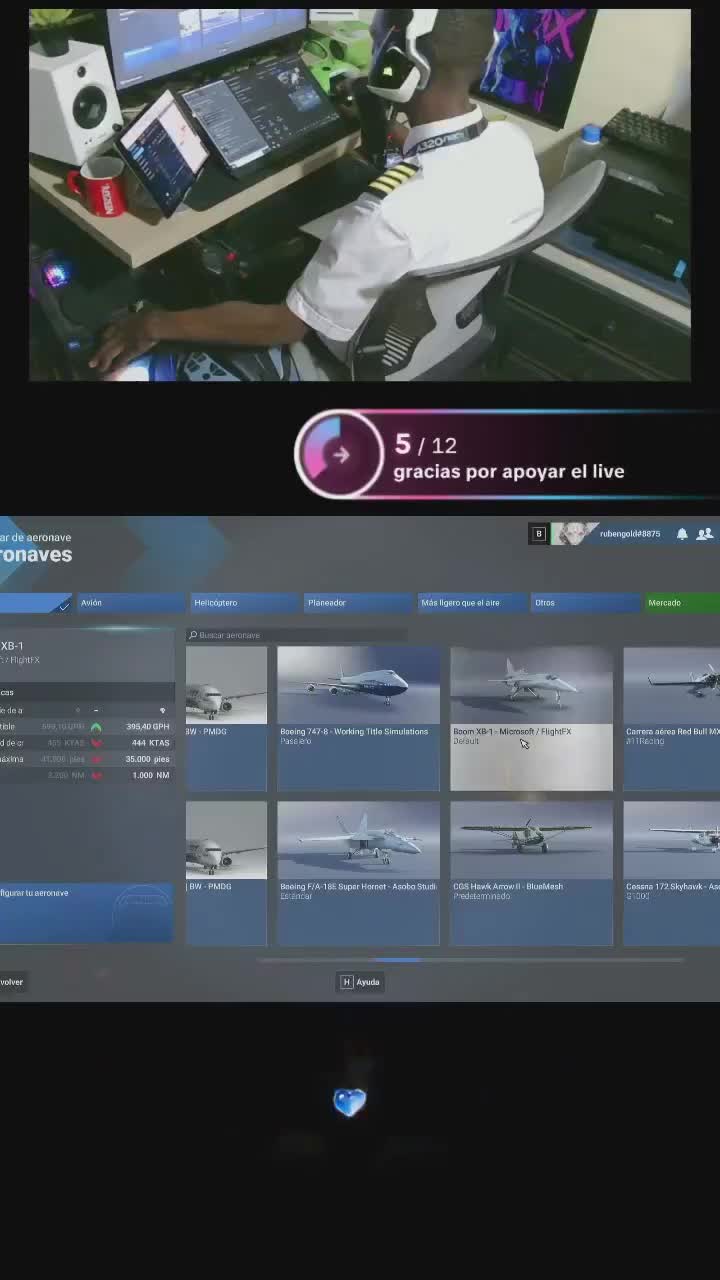Select the Avión filter tab

(x=131, y=603)
